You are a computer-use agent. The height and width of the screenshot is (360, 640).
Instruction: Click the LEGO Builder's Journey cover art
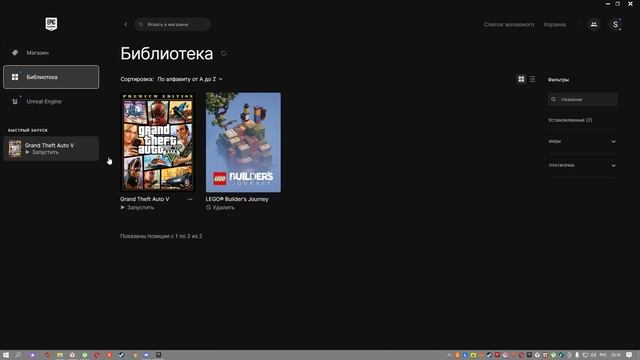pos(243,142)
